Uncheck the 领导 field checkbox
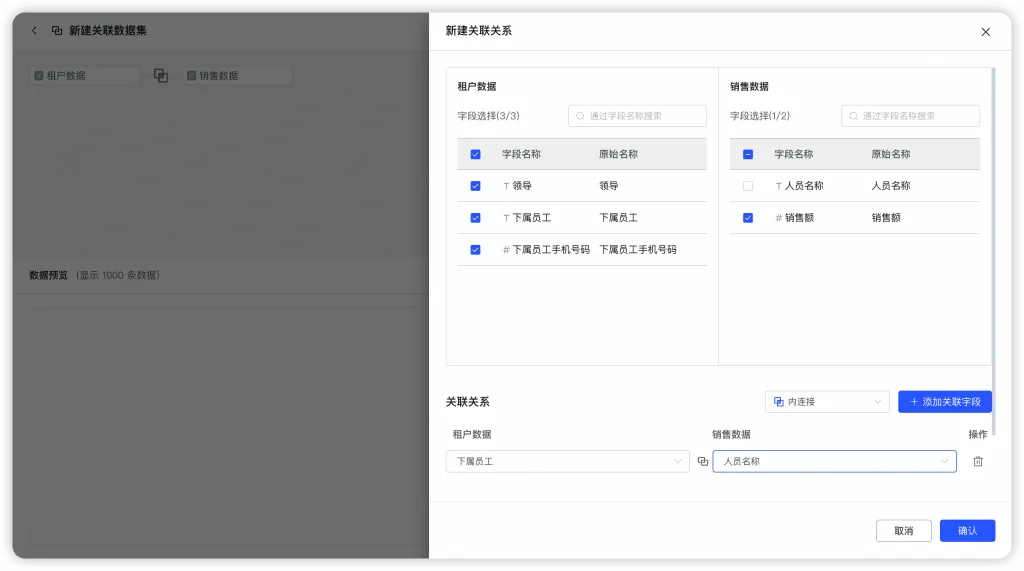 coord(475,186)
